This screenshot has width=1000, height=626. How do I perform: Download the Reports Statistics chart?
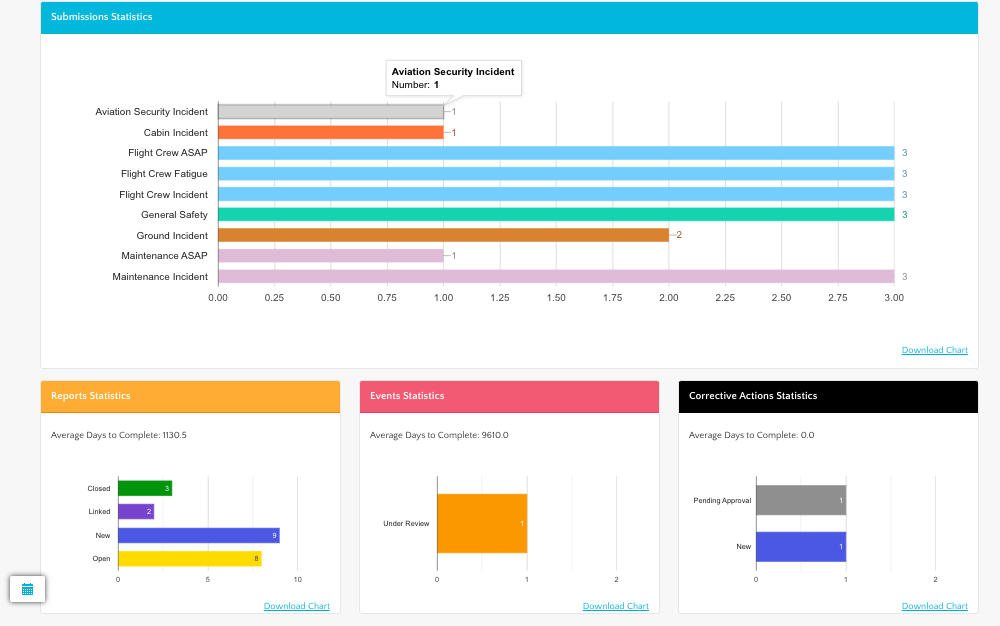(x=297, y=606)
